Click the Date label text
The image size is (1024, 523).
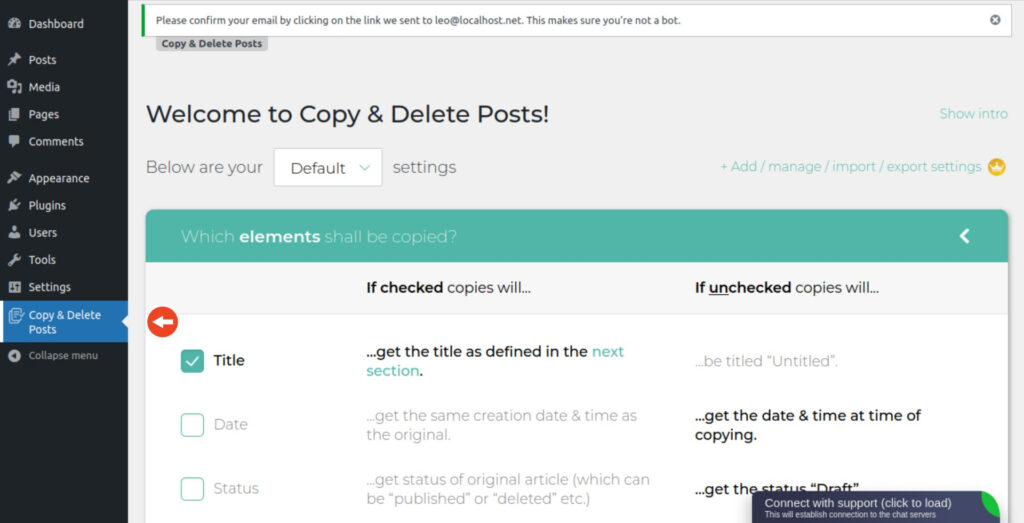point(231,424)
